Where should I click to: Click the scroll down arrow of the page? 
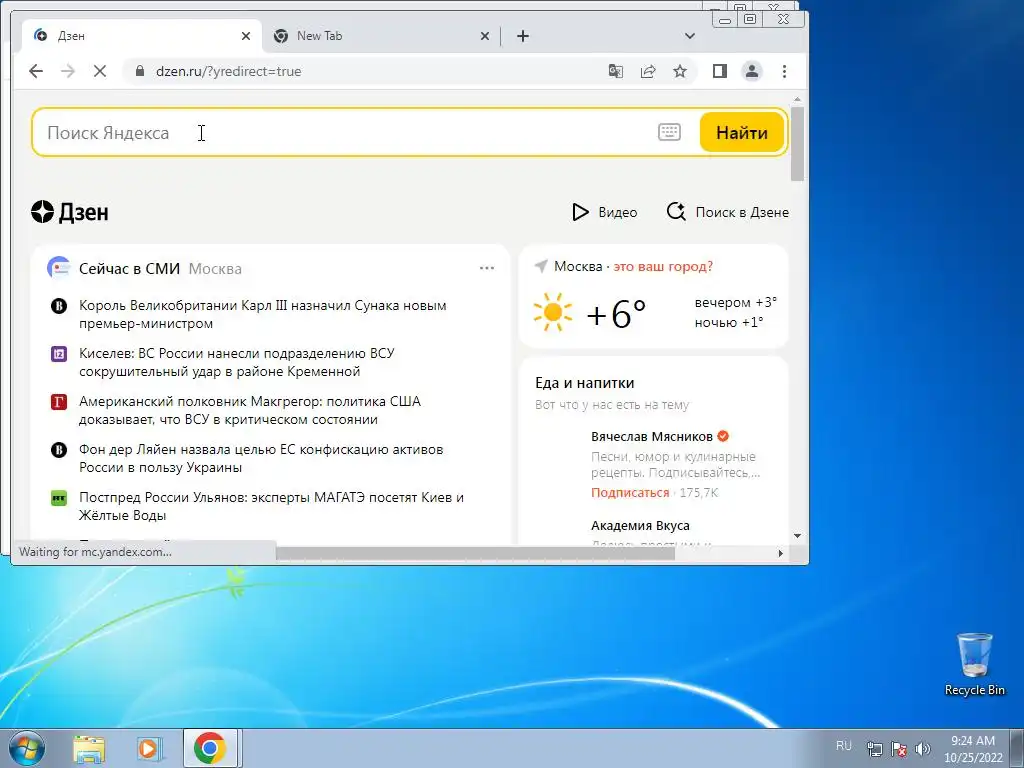point(797,536)
